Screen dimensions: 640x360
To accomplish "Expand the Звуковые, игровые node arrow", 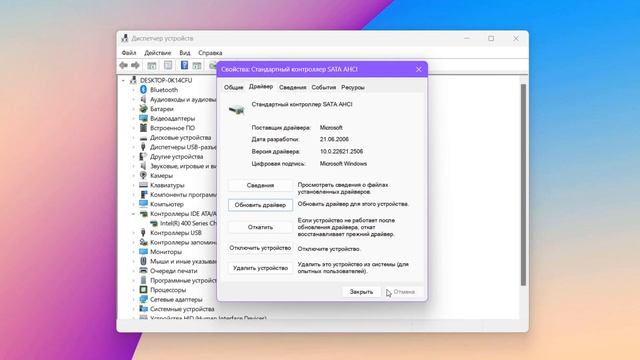I will tap(133, 166).
